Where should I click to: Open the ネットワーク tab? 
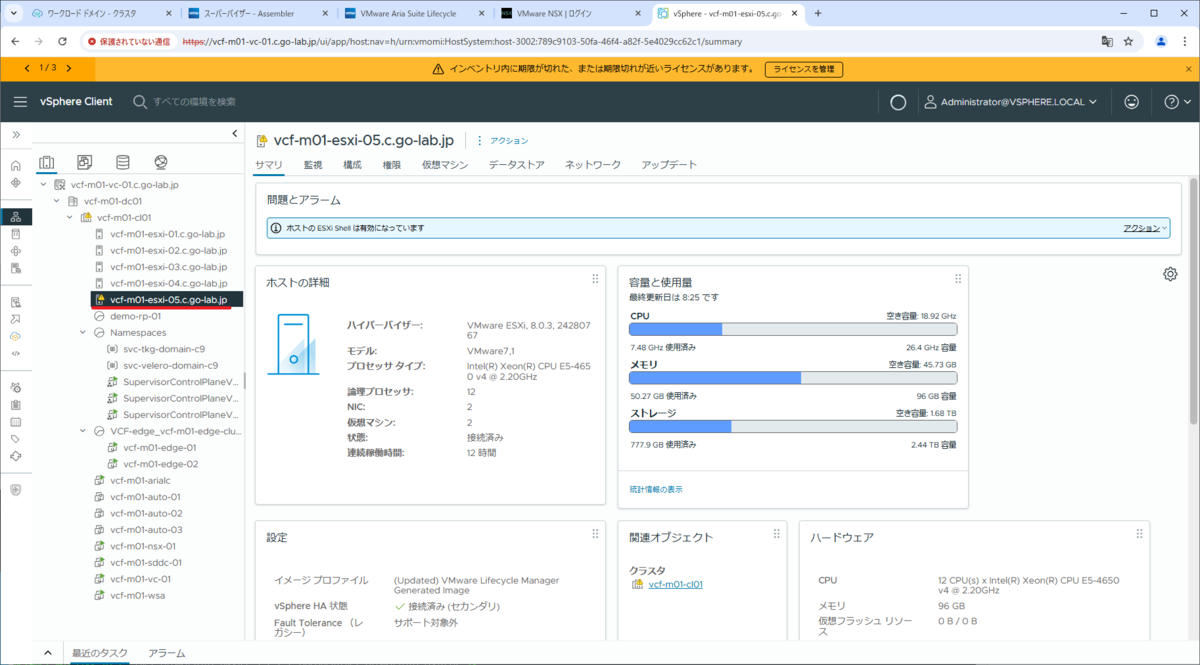pos(592,165)
